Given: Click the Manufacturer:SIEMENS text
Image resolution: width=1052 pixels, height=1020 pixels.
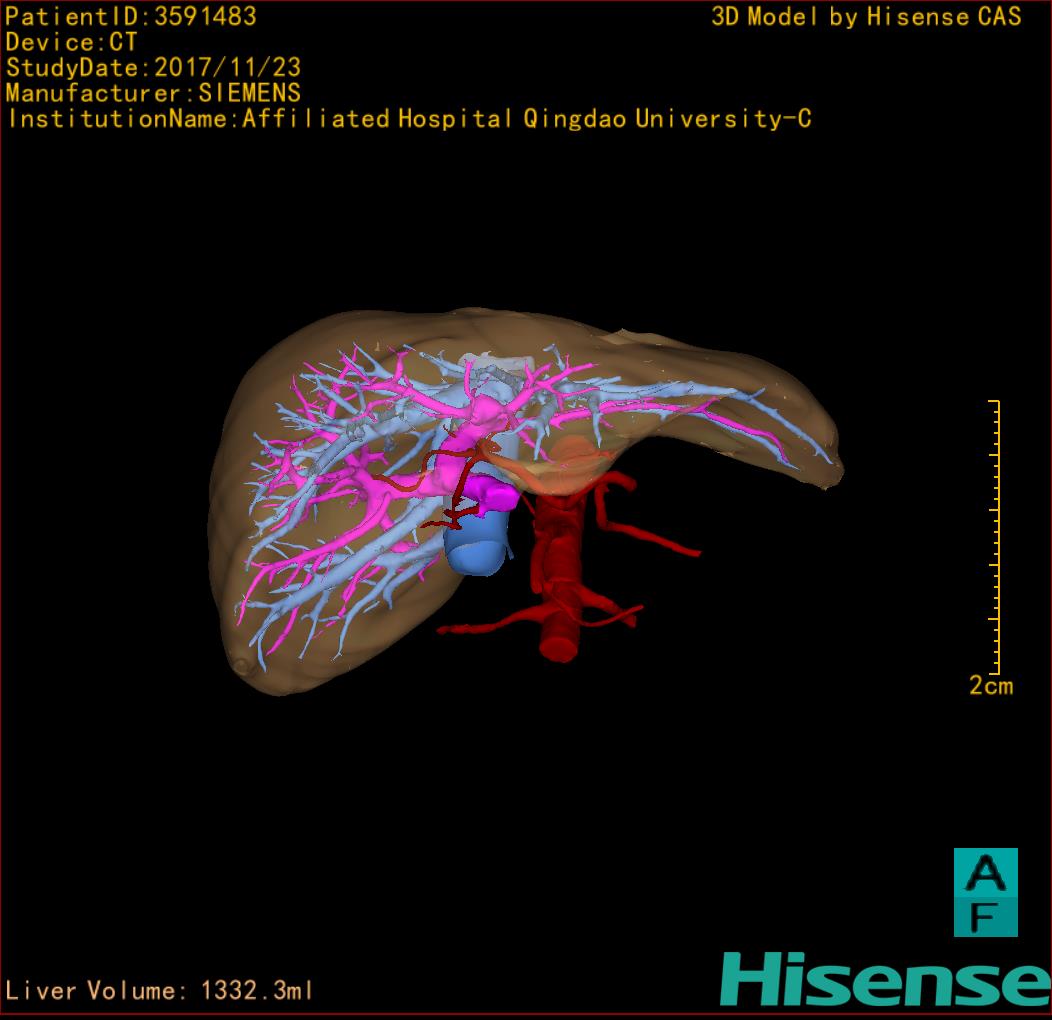Looking at the screenshot, I should coord(153,93).
